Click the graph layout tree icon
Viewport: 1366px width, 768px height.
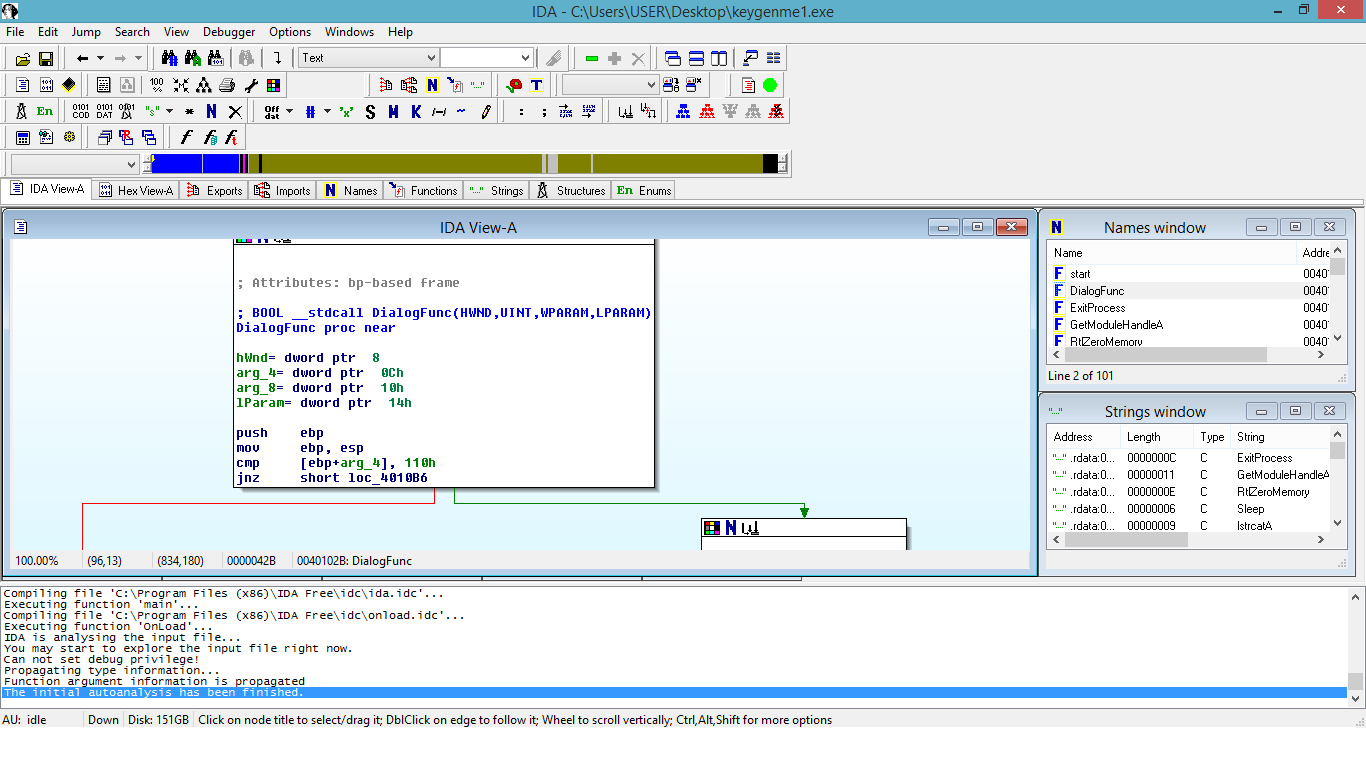tap(204, 85)
